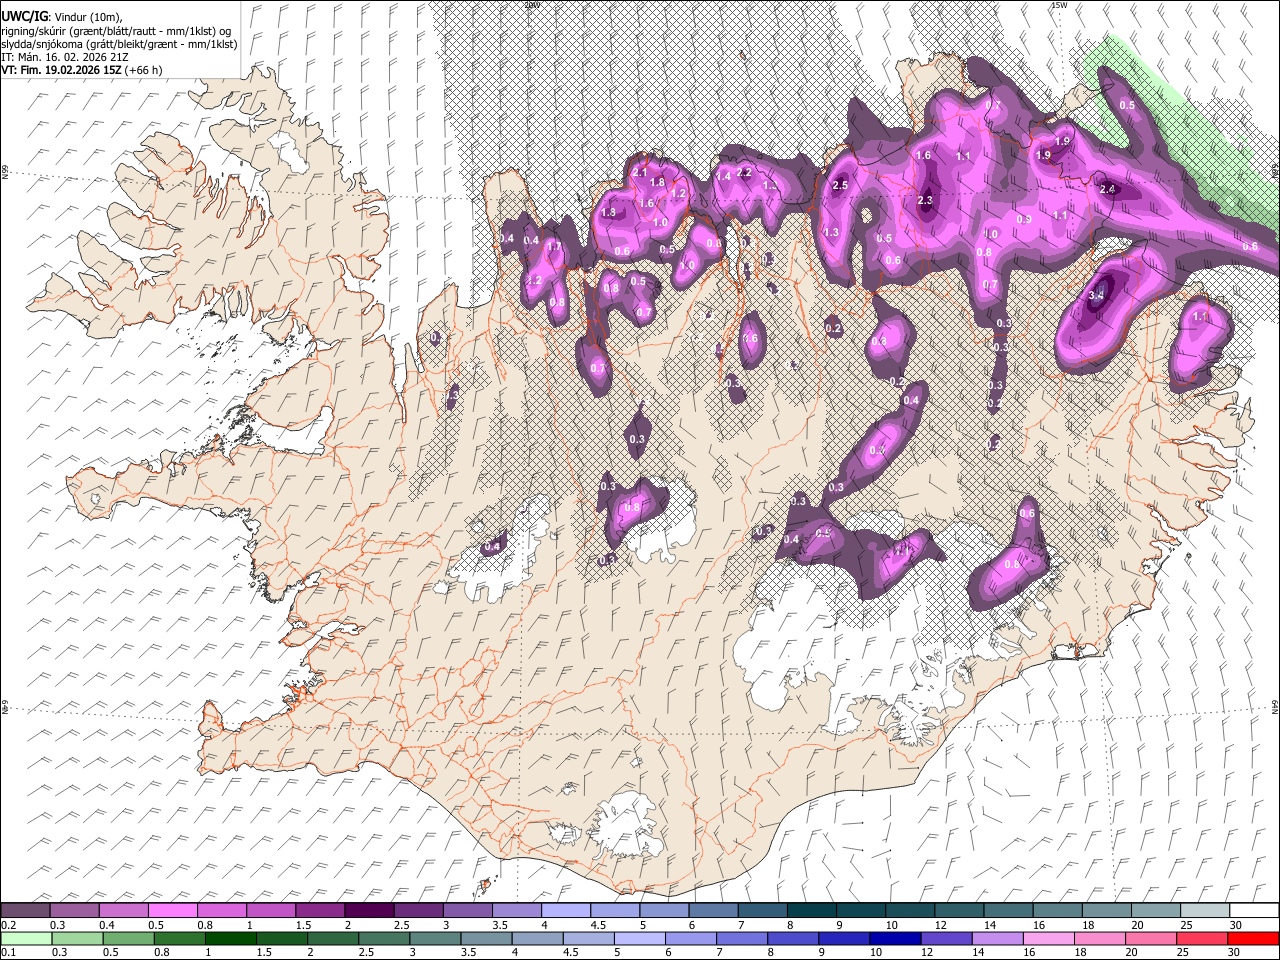Pick the pale lavender swatch between 4 and 4.5 upper legend

[564, 911]
